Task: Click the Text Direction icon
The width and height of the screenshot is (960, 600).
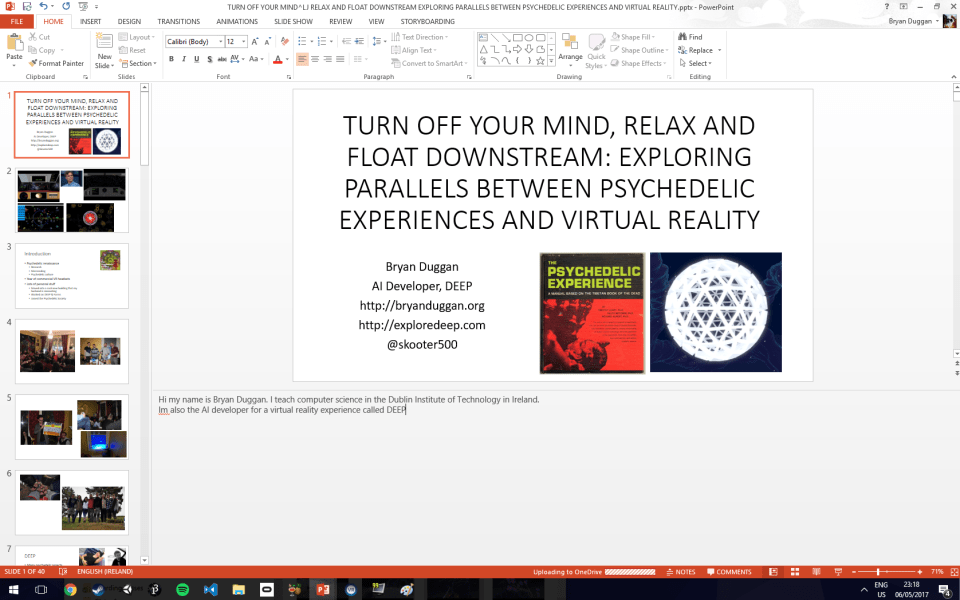Action: [421, 37]
